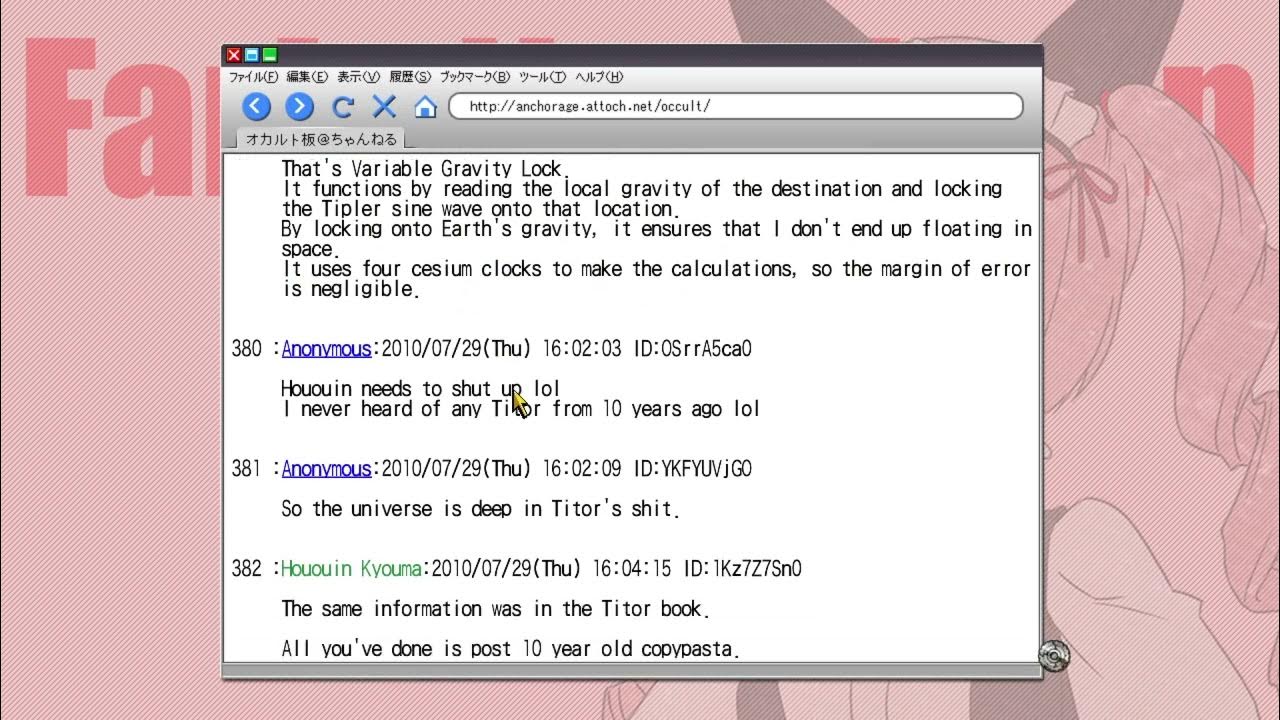
Task: Click the line "I never heard of any Titor"
Action: pyautogui.click(x=521, y=409)
